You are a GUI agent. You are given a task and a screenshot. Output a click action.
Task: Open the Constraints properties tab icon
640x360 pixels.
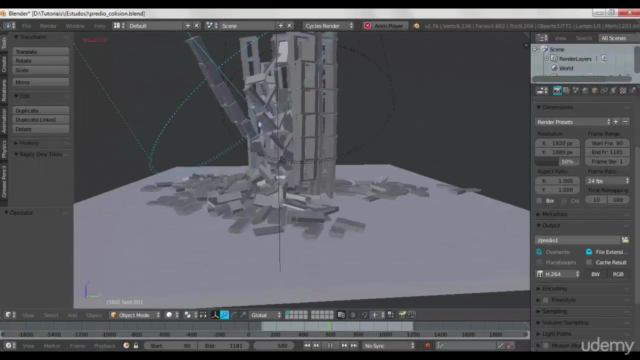tap(604, 91)
